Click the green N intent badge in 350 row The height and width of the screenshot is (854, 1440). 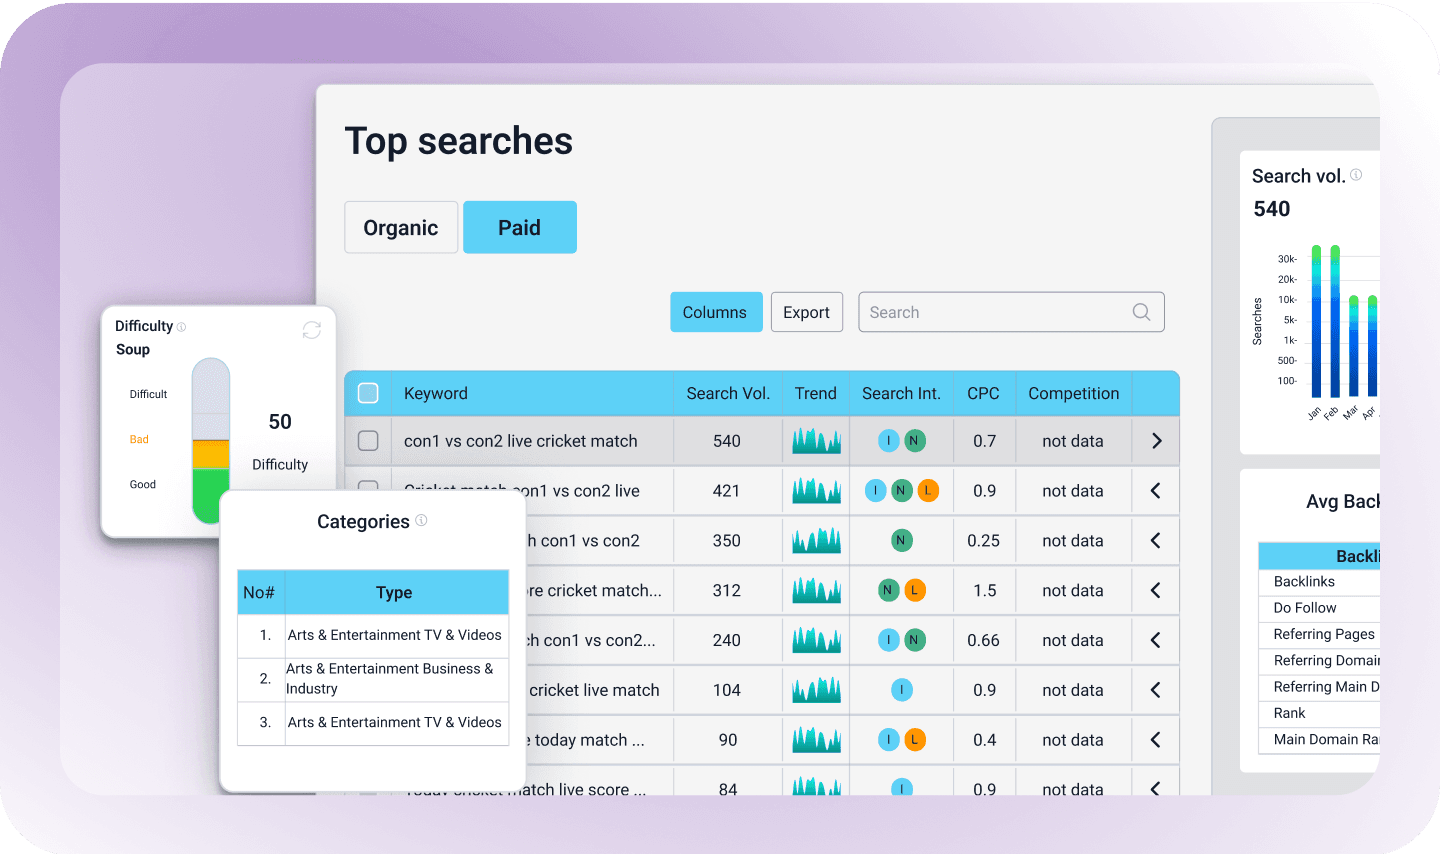pos(901,541)
